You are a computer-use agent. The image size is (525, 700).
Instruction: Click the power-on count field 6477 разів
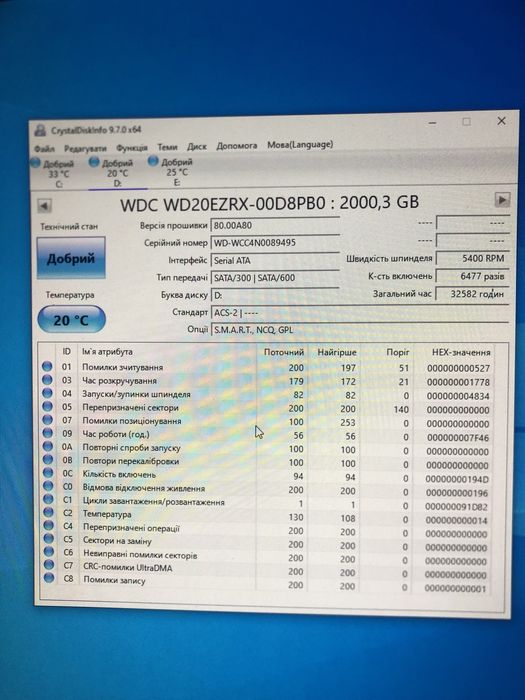pyautogui.click(x=472, y=276)
